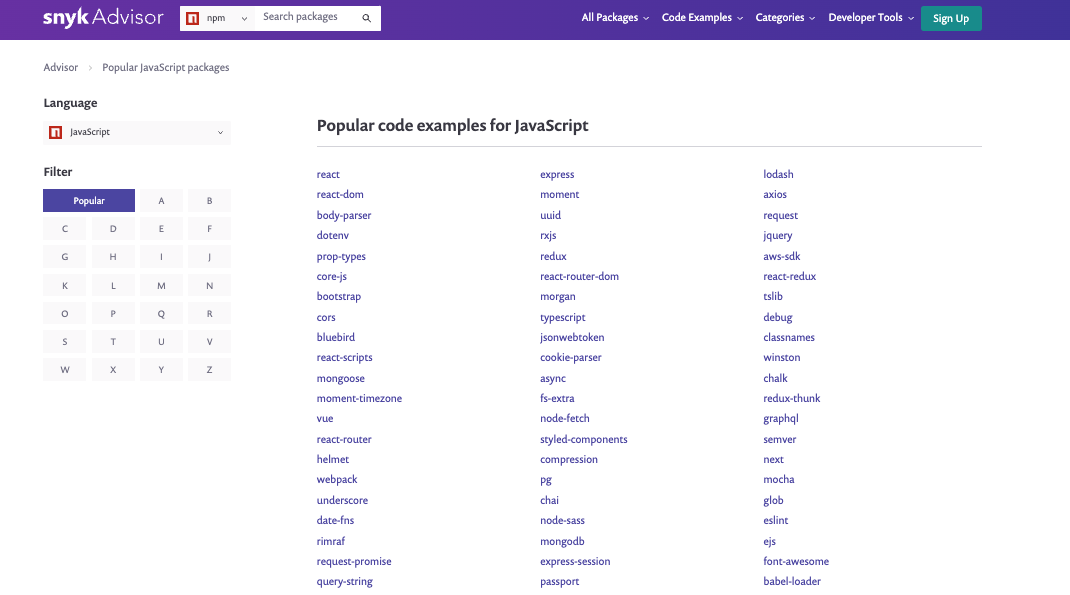Filter packages by letter S
The width and height of the screenshot is (1070, 595).
65,341
